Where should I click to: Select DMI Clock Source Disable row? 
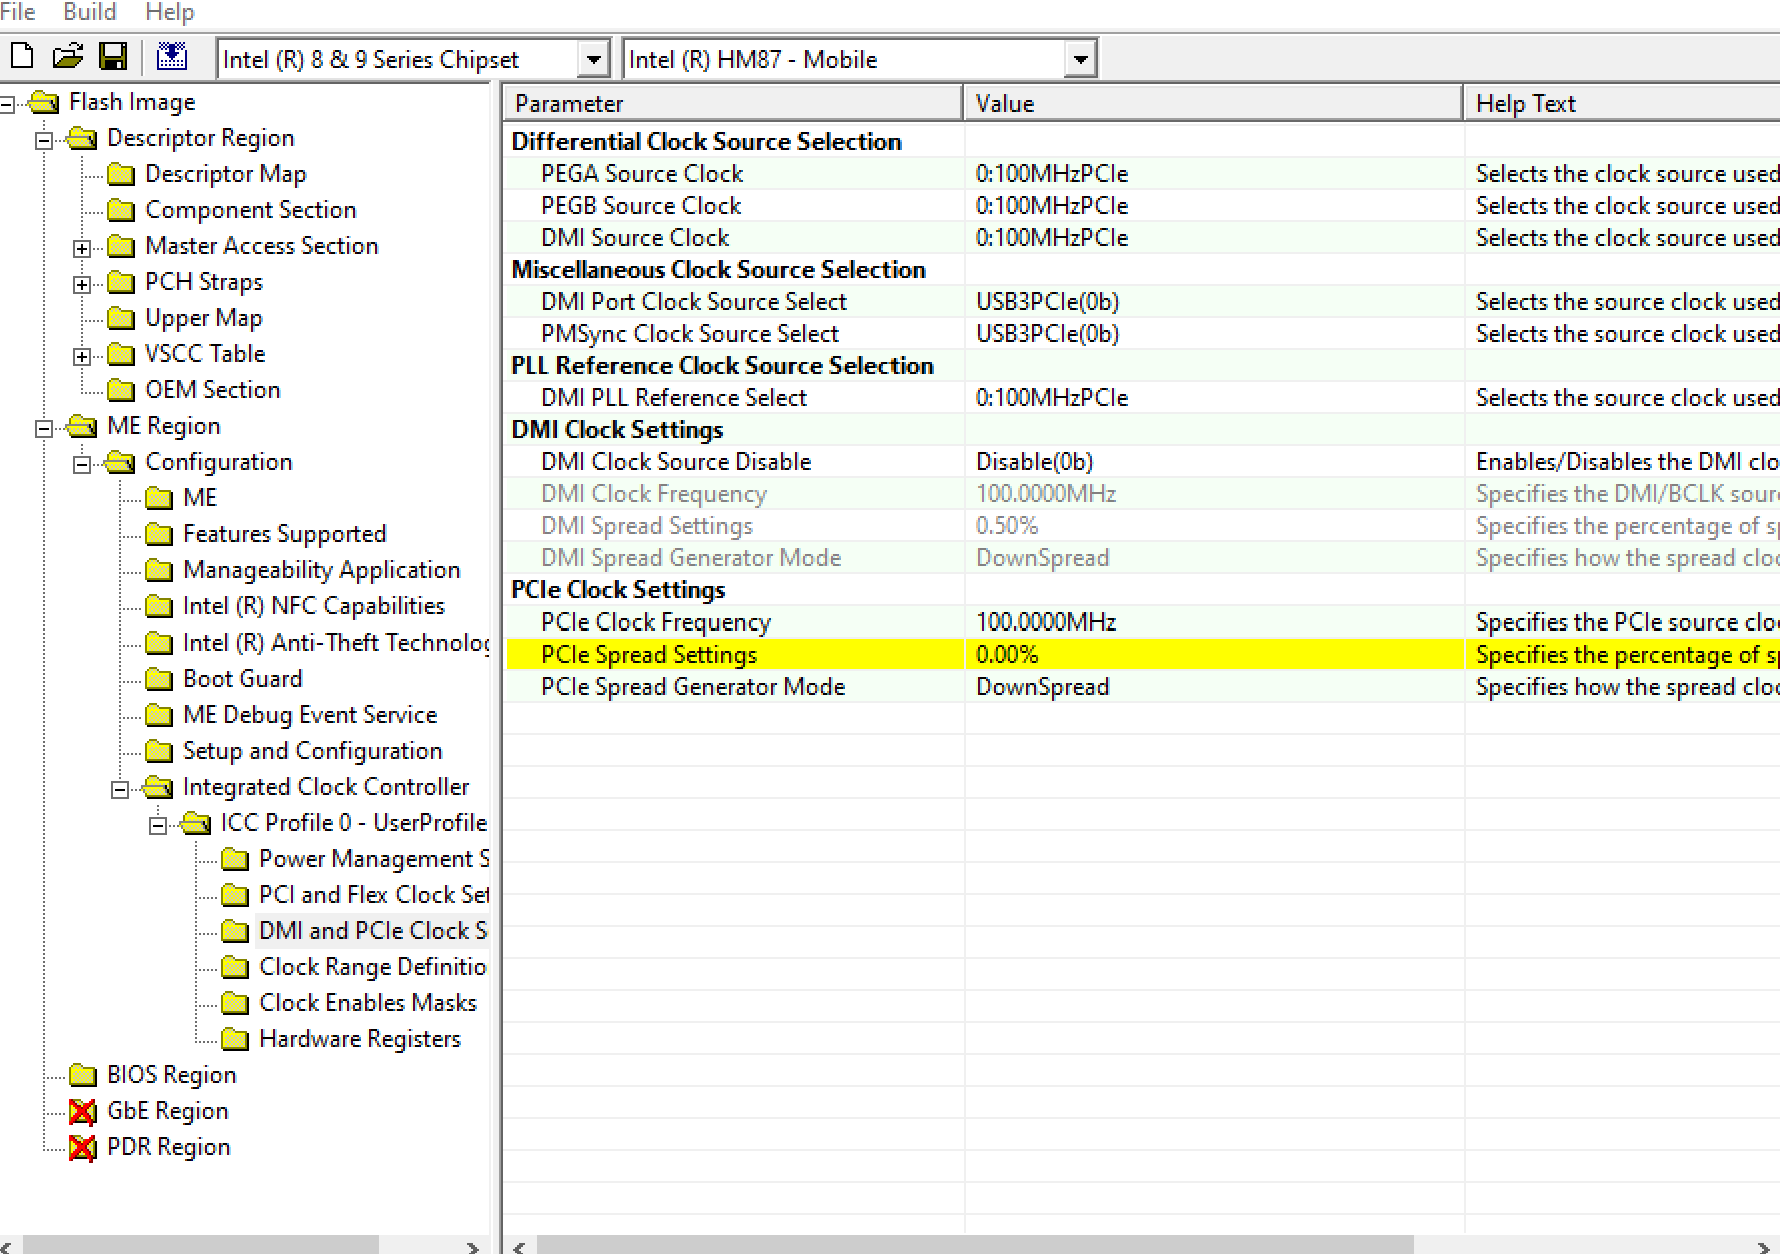click(x=1142, y=462)
